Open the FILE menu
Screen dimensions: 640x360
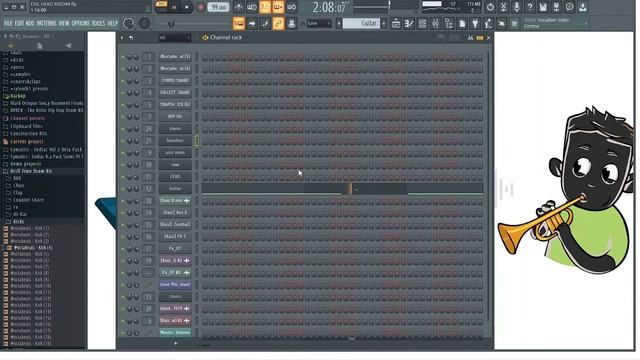[x=8, y=24]
